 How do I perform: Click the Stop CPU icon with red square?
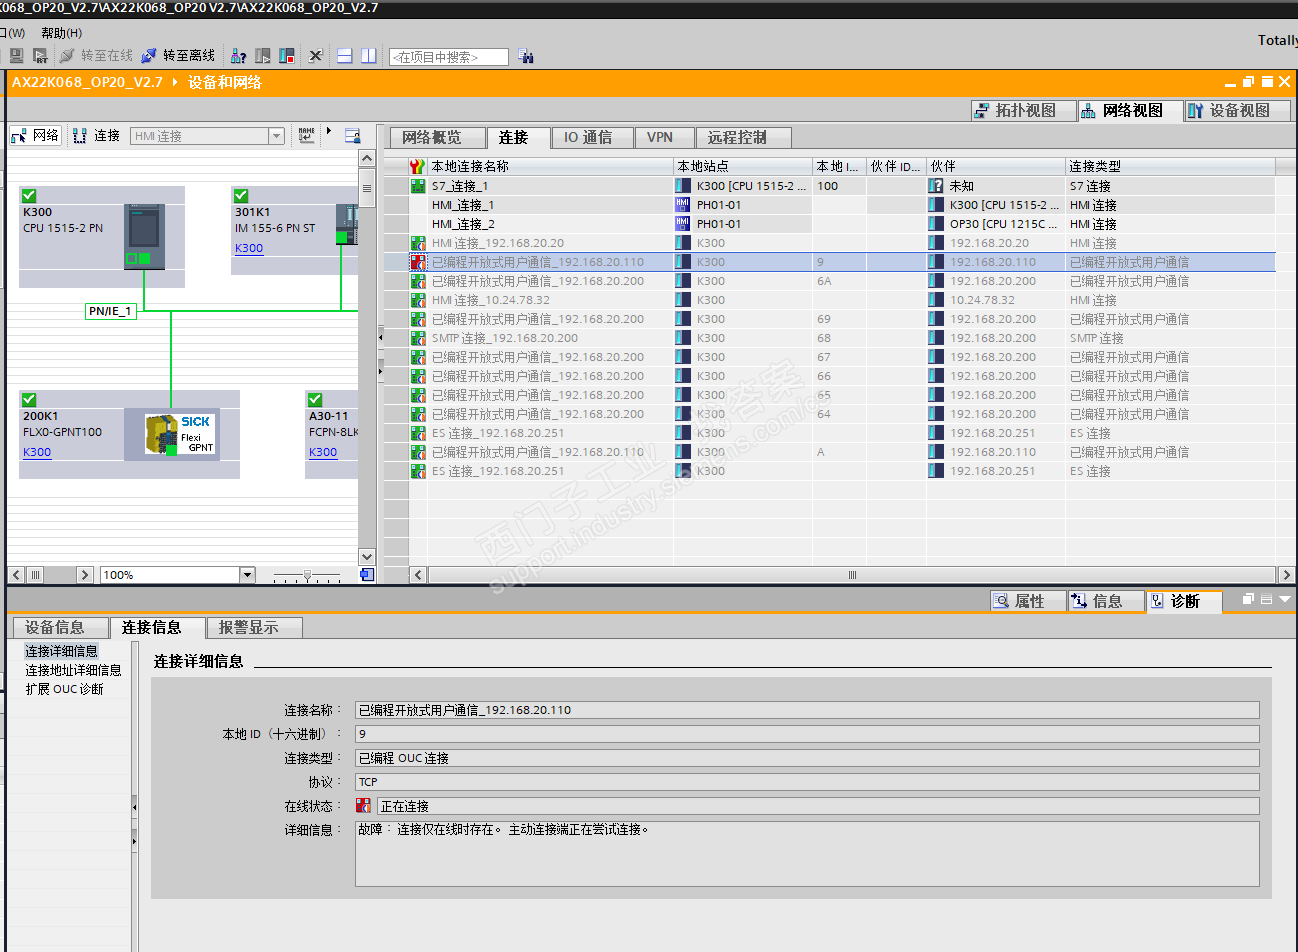coord(287,56)
